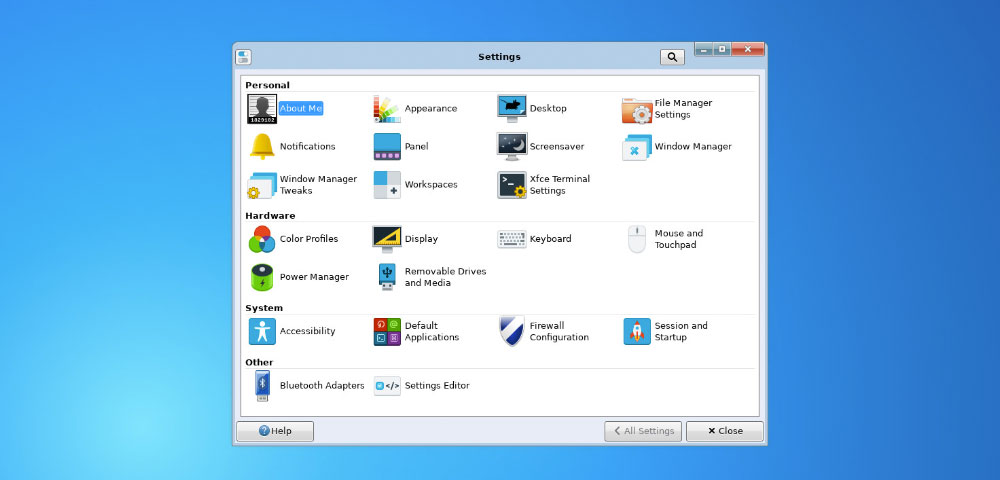Click "Default Applications" label text
Screen dimensions: 1000x480
(x=432, y=331)
